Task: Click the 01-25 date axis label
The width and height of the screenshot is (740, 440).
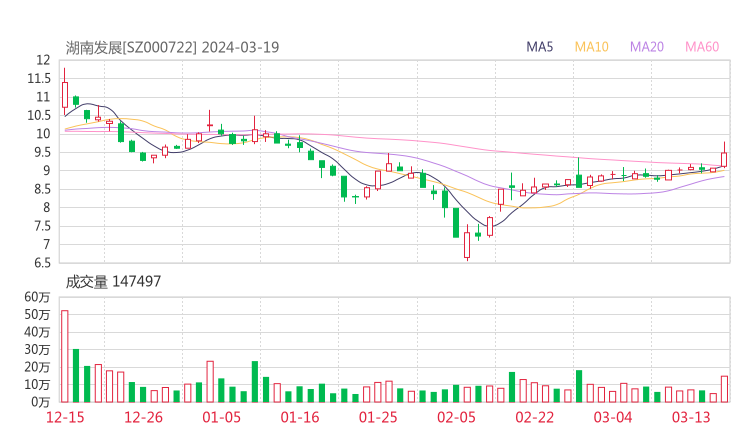Action: [x=378, y=417]
